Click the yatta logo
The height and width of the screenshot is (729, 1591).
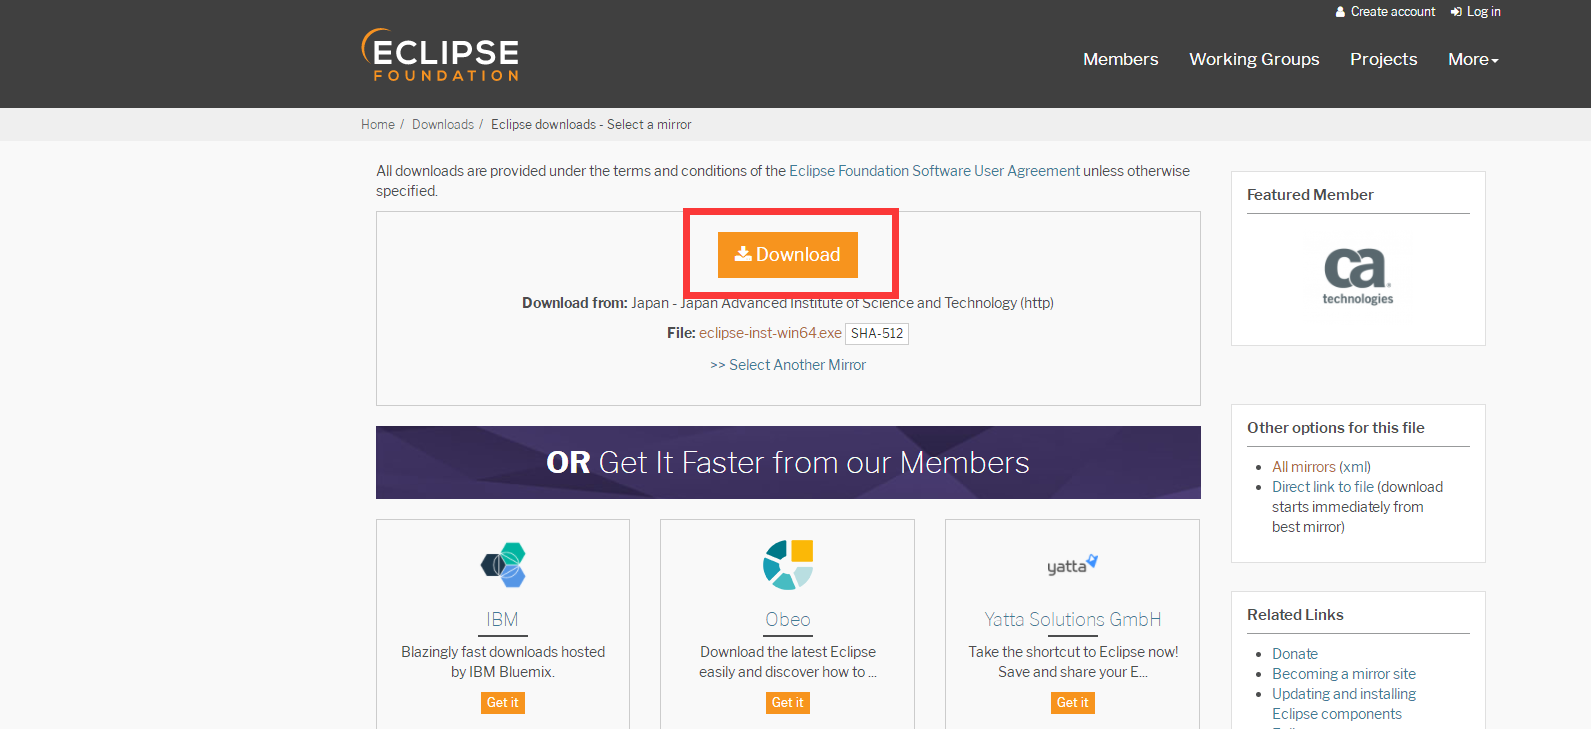pyautogui.click(x=1072, y=565)
